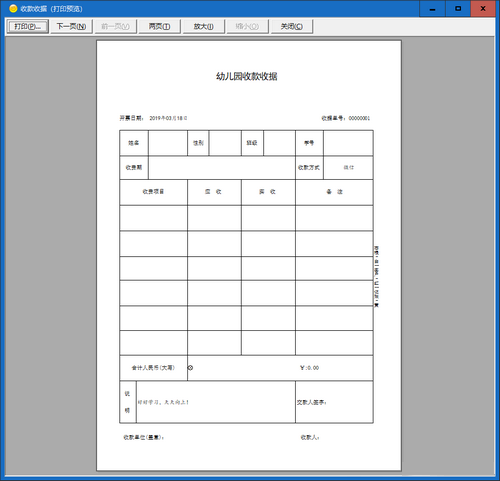Click the greyed-out 前一页(V) button
Viewport: 500px width, 481px height.
point(115,26)
